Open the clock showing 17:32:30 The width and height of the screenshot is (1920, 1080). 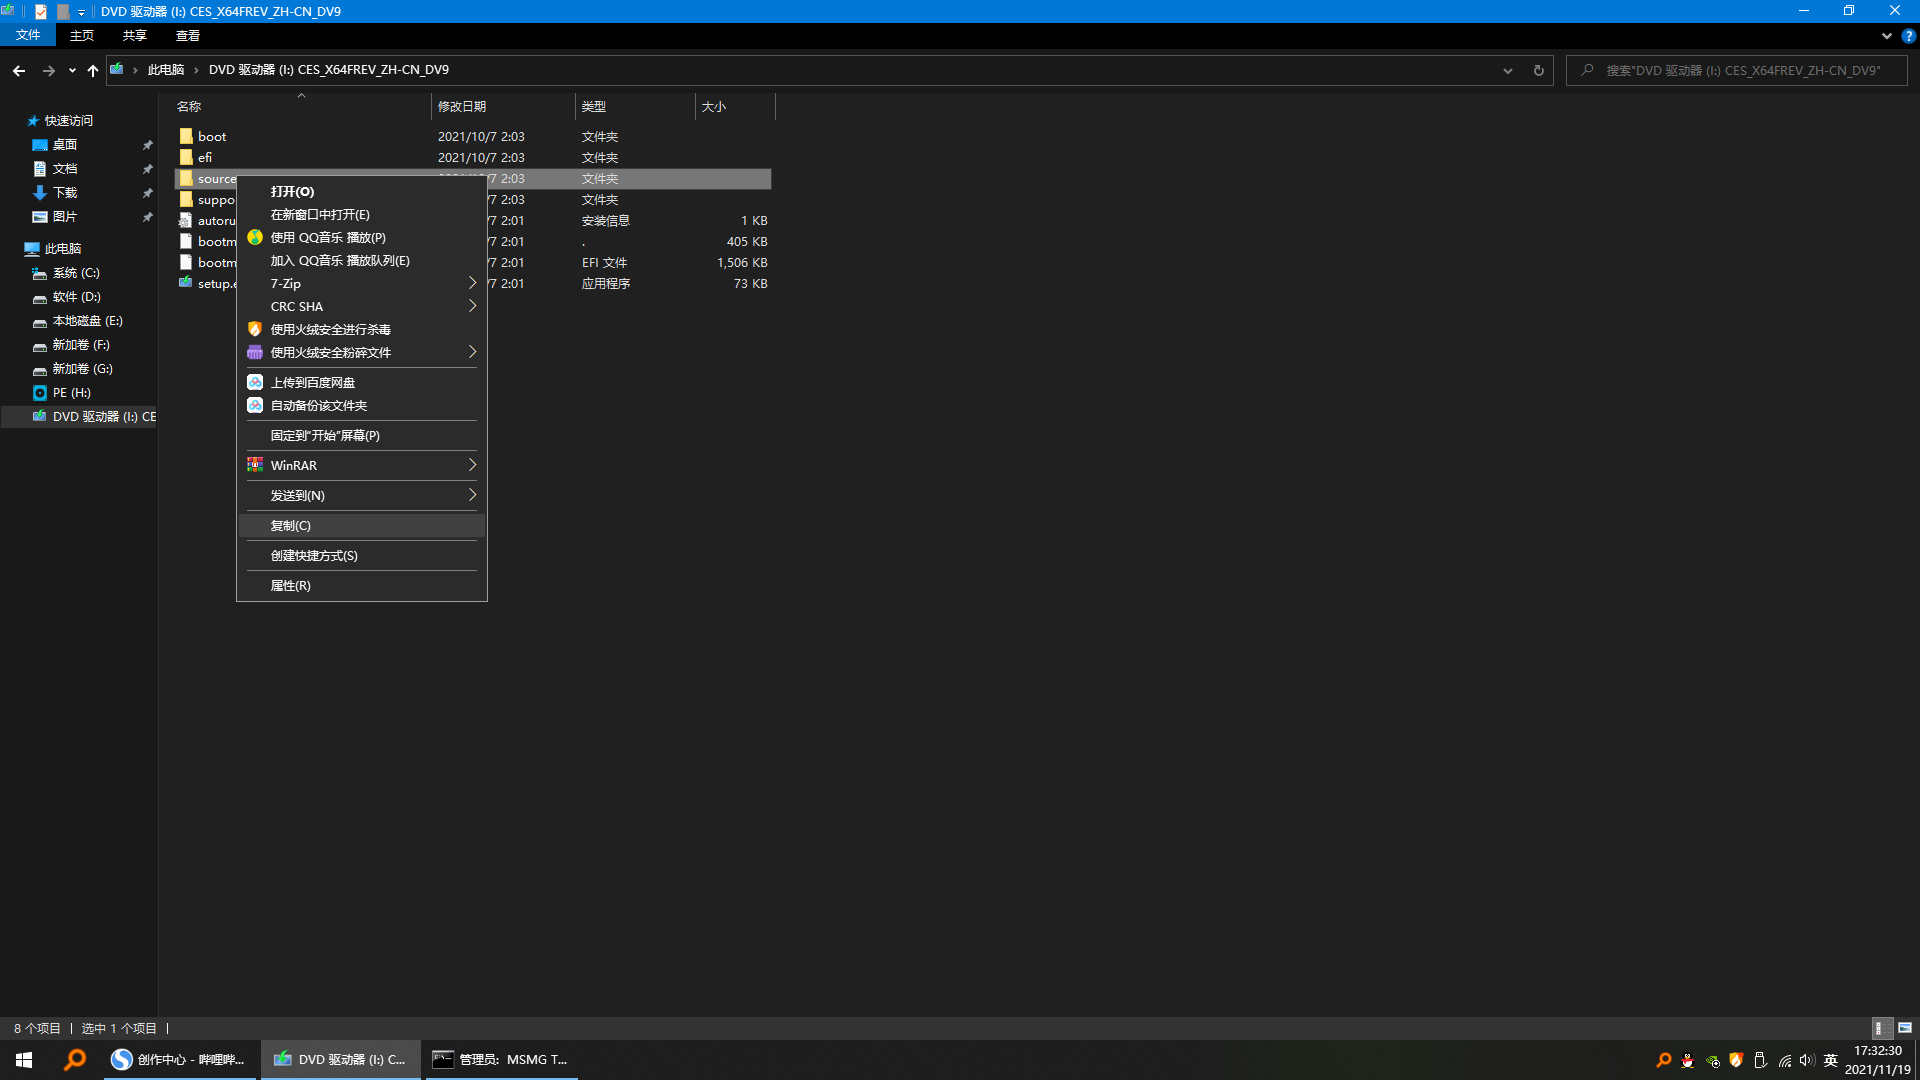point(1878,1060)
